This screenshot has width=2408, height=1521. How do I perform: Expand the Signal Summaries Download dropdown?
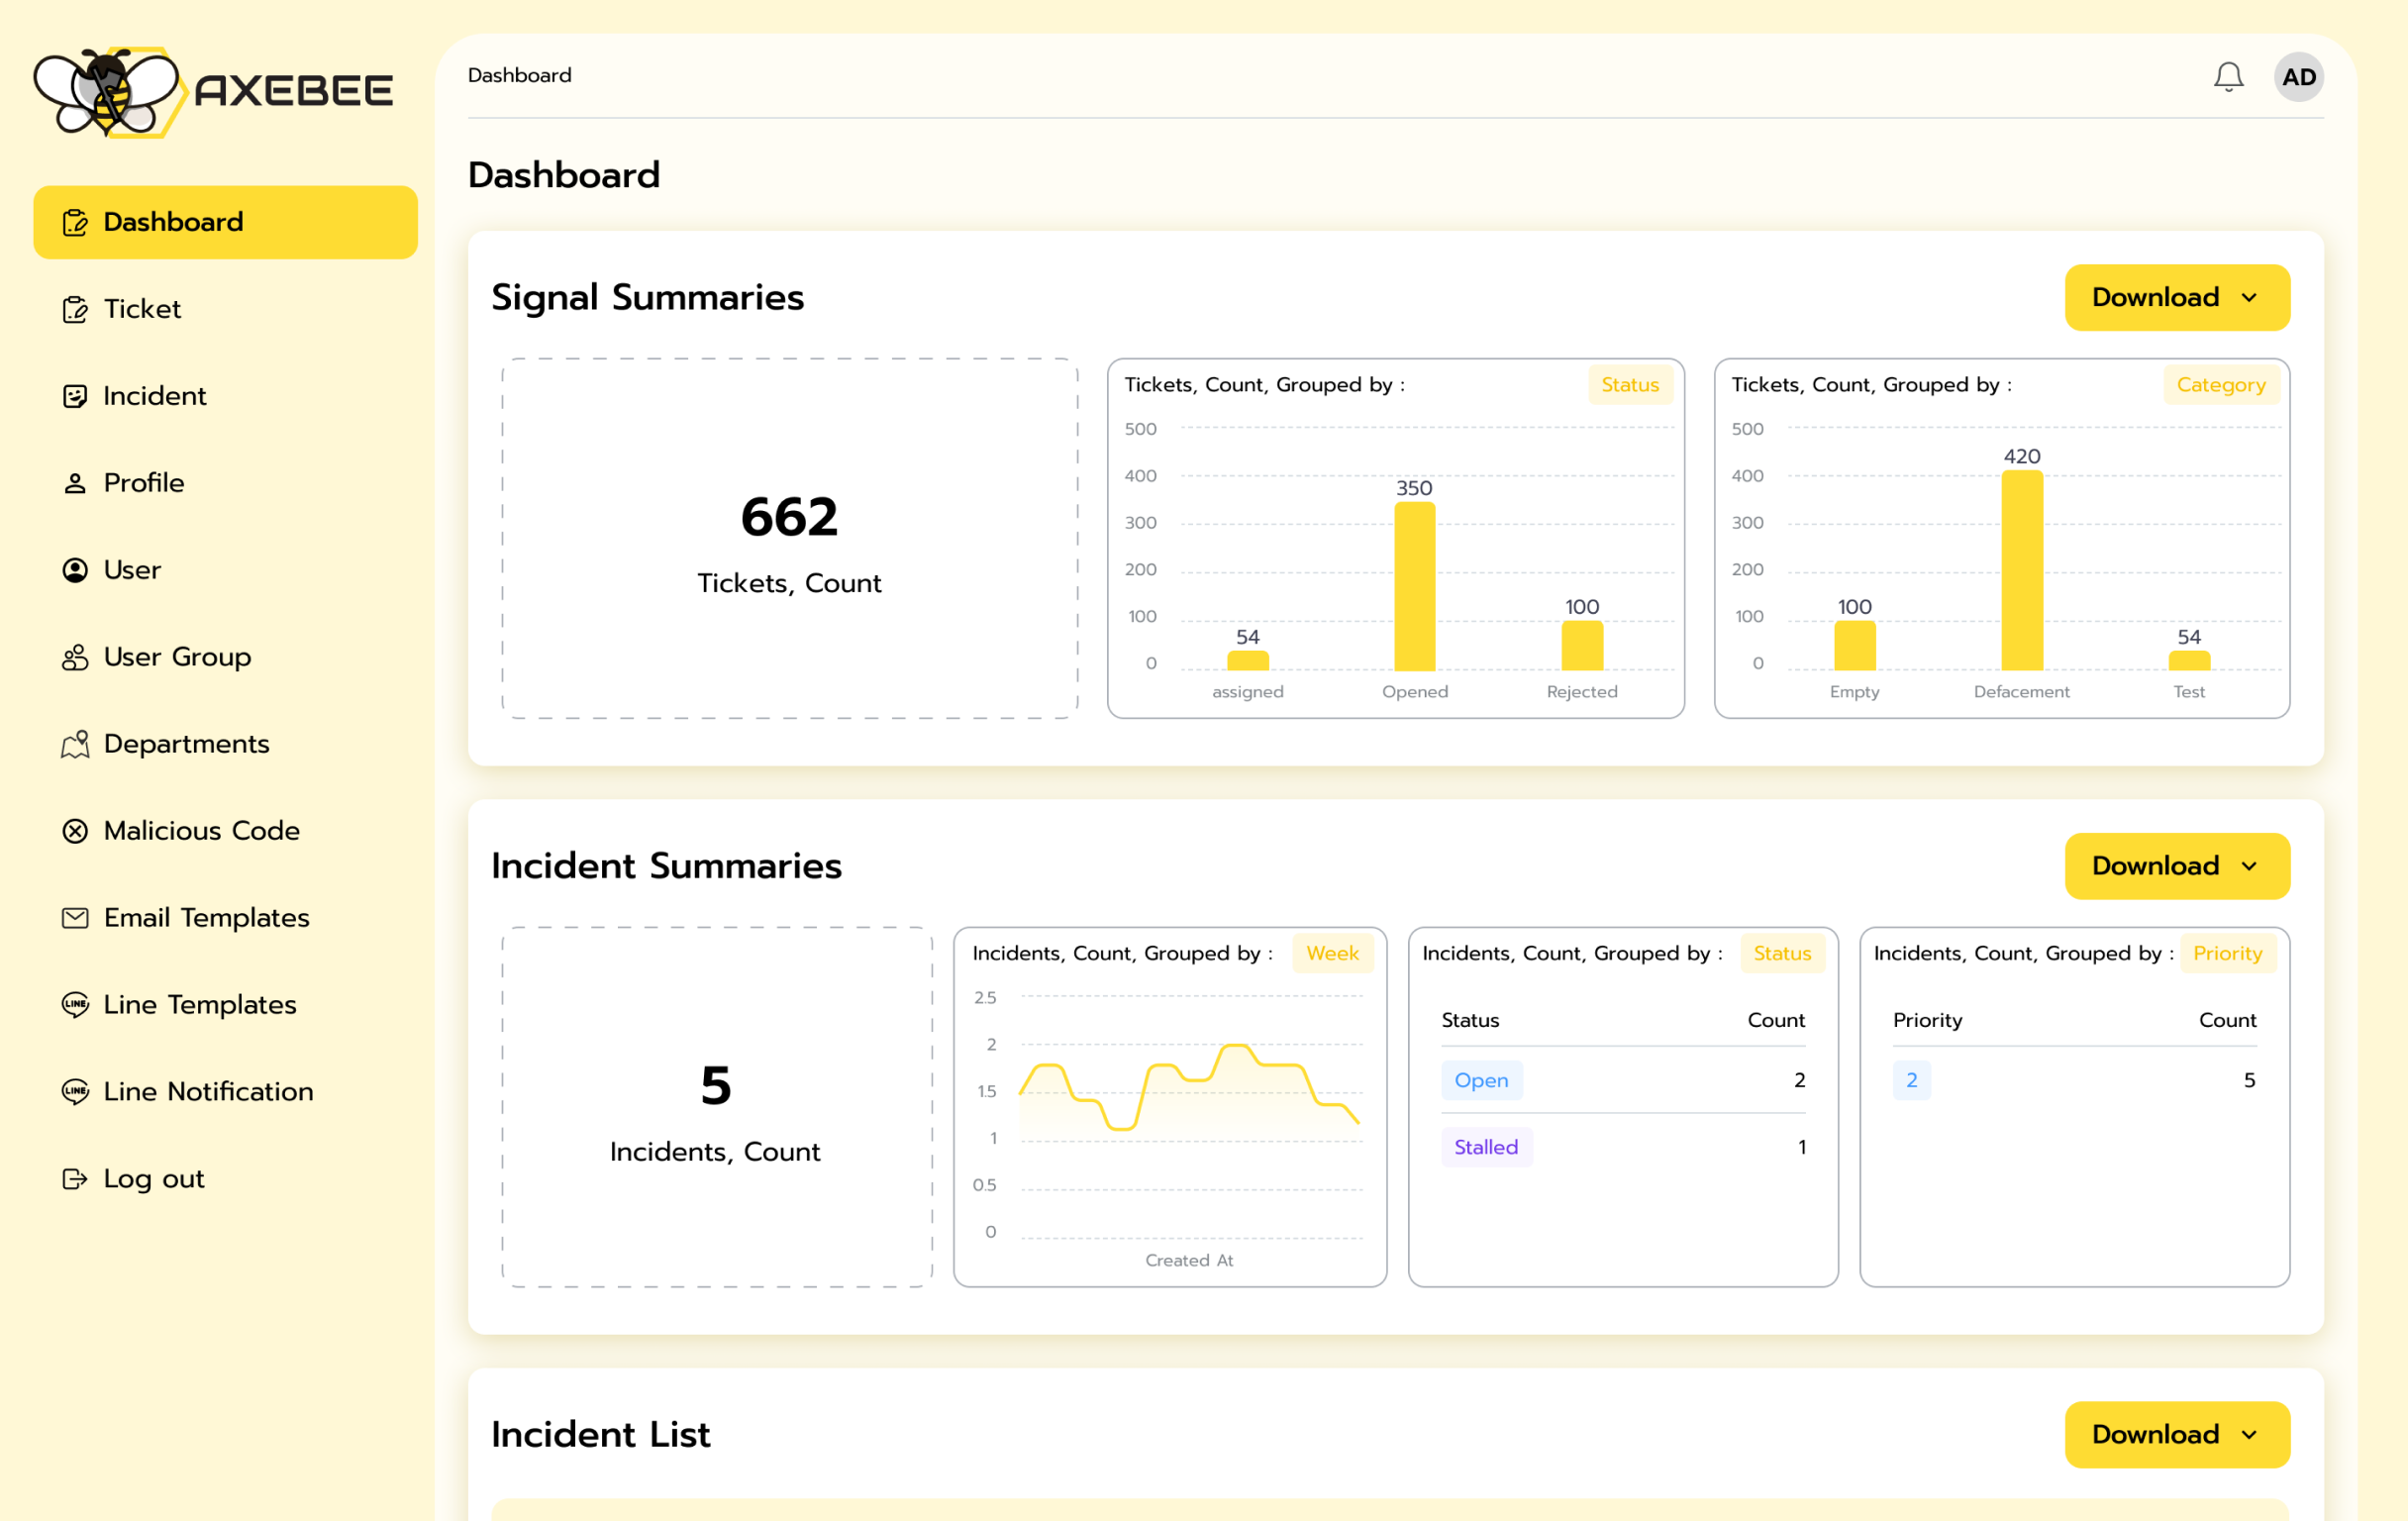(x=2177, y=297)
